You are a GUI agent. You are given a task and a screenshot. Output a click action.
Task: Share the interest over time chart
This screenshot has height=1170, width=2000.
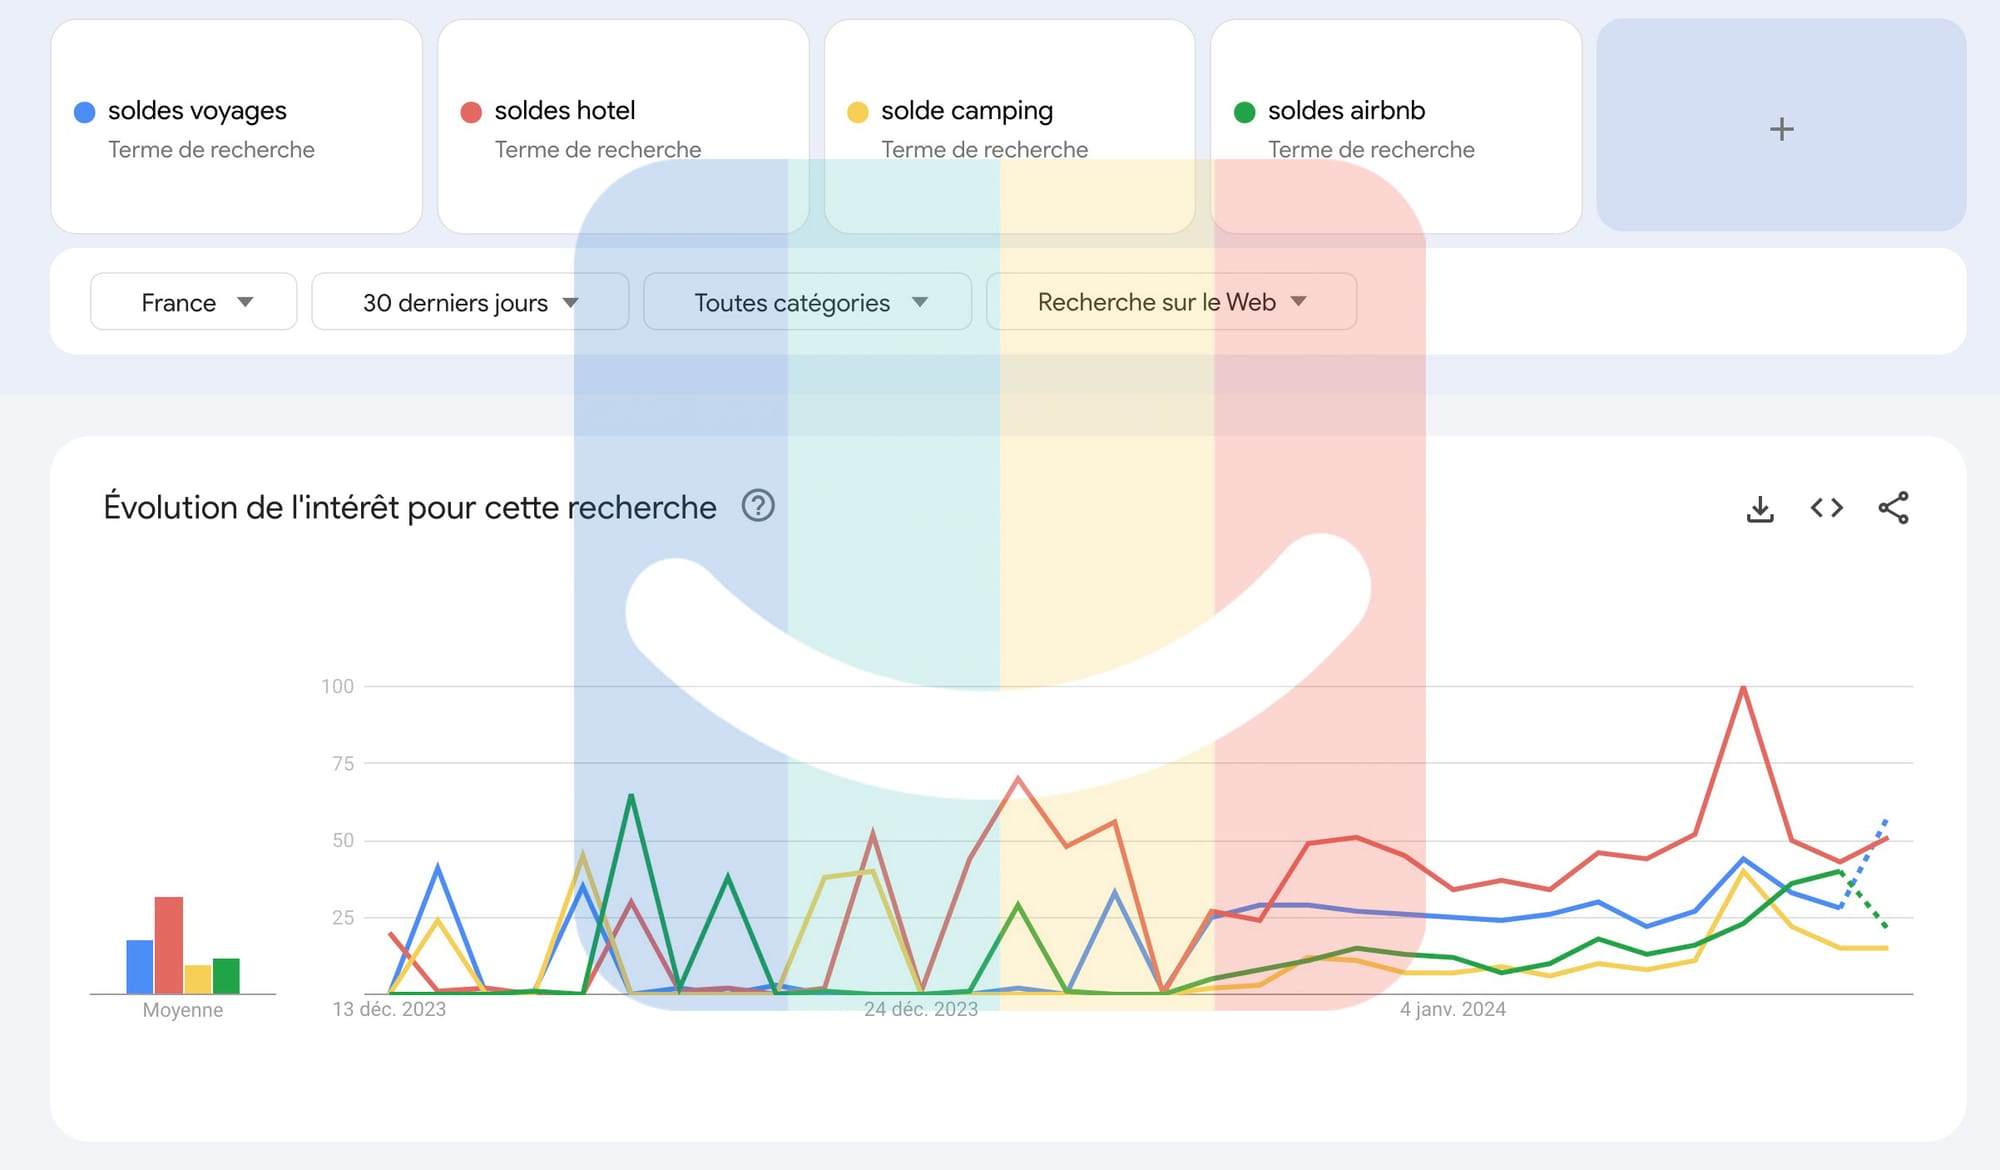click(x=1893, y=508)
